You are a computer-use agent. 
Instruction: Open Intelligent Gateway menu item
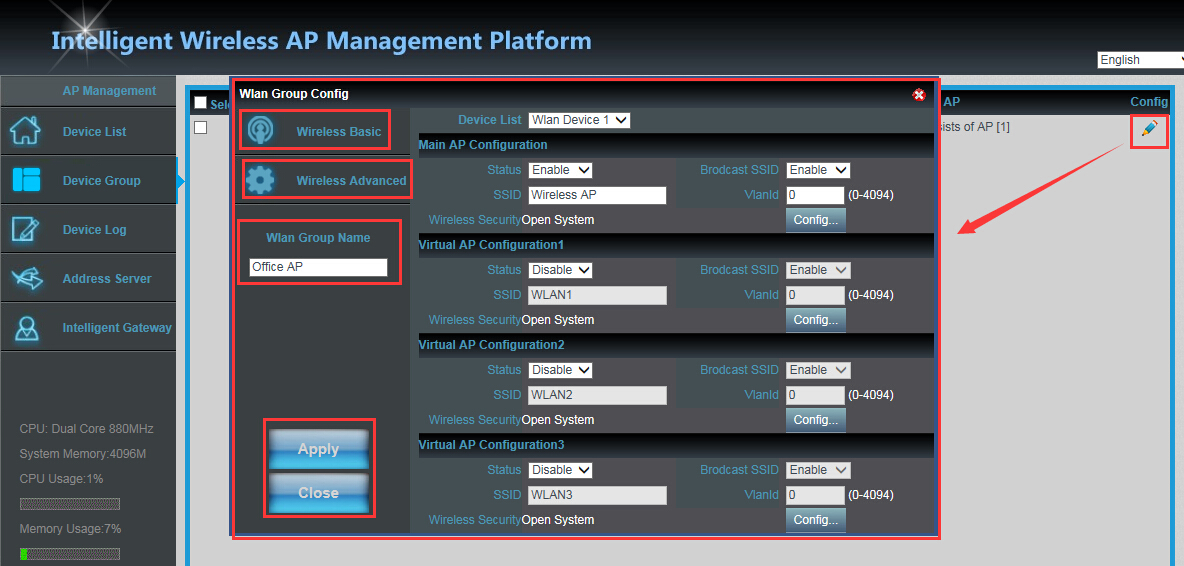point(88,328)
